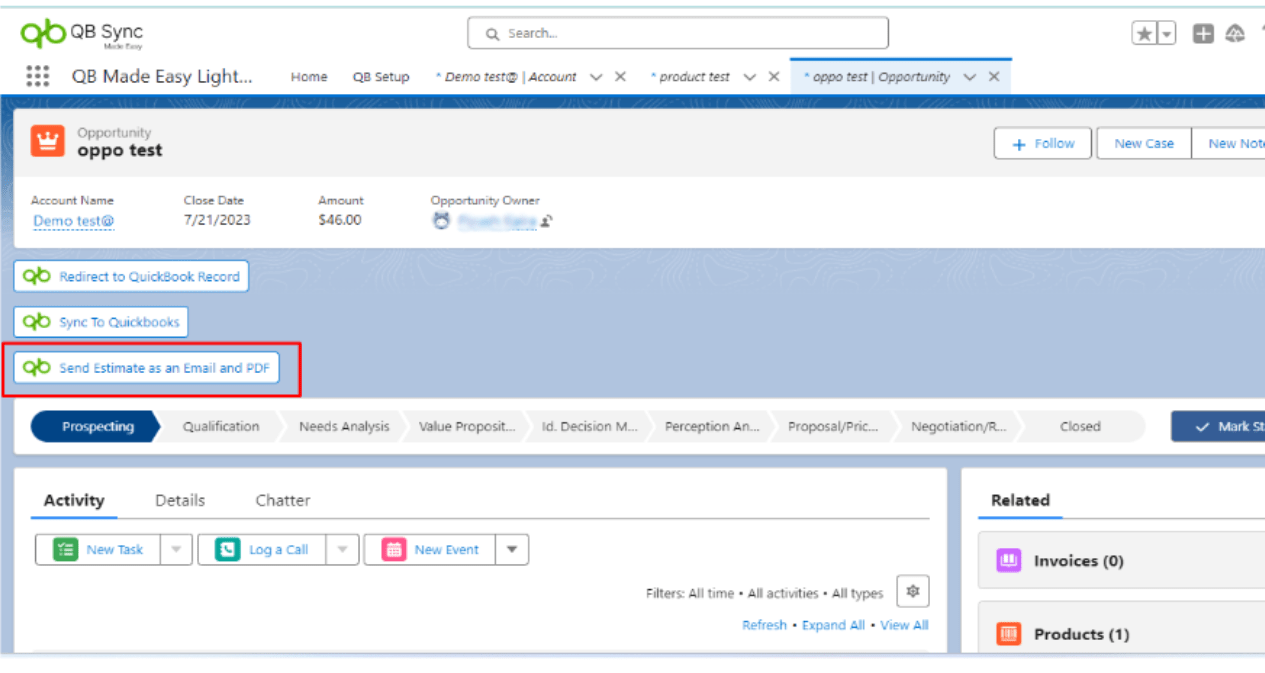The height and width of the screenshot is (673, 1265).
Task: Select the Details tab
Action: pyautogui.click(x=180, y=500)
